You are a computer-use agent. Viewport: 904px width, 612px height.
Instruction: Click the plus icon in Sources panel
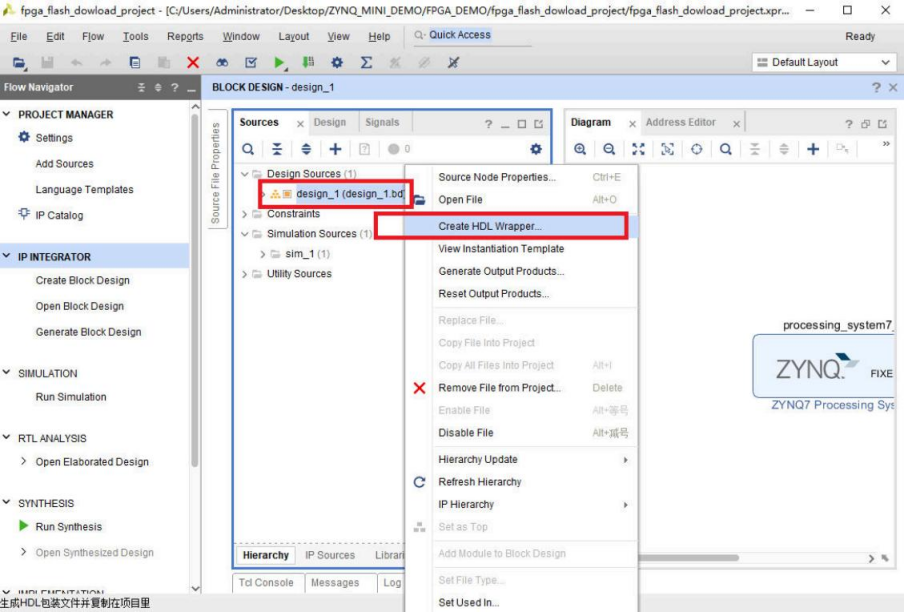pos(335,149)
